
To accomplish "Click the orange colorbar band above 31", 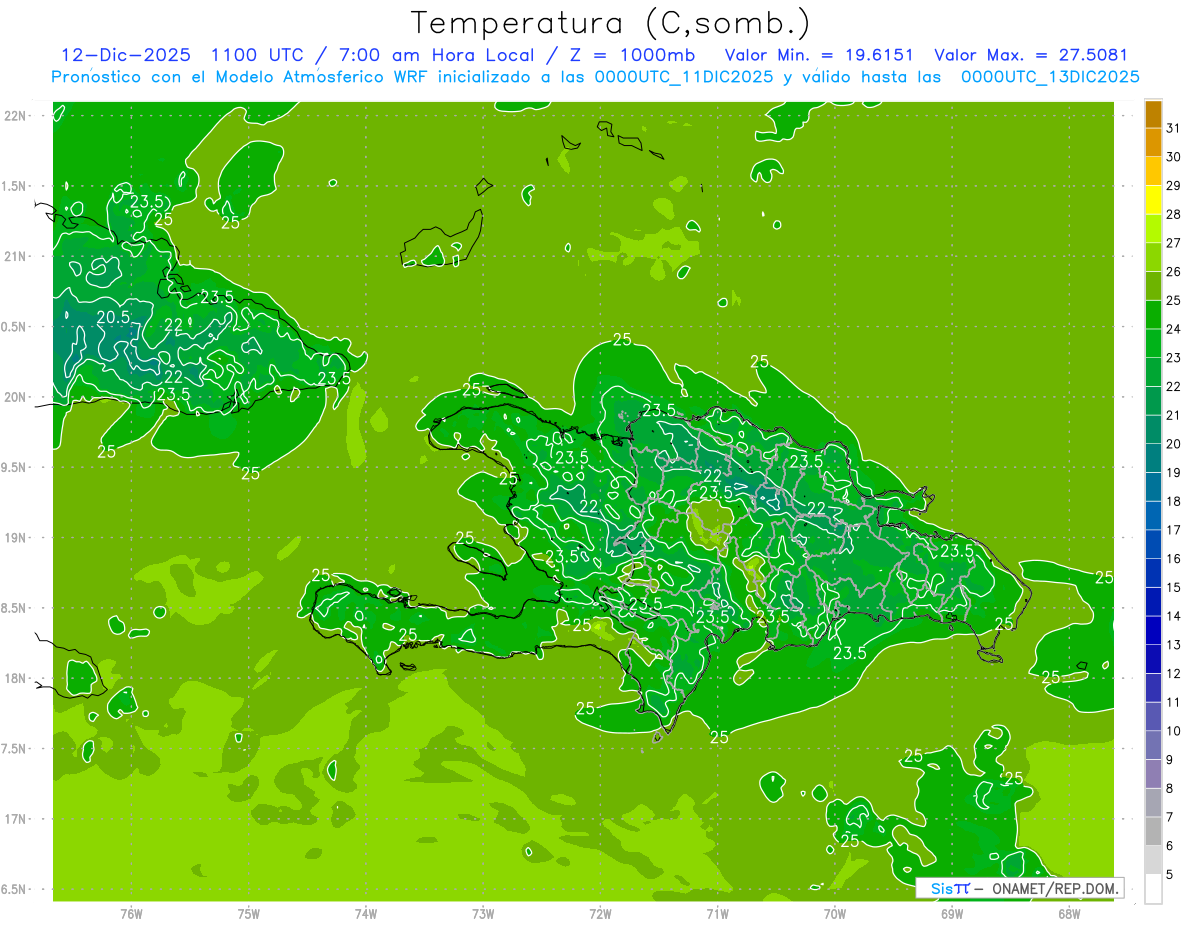I will point(1153,114).
